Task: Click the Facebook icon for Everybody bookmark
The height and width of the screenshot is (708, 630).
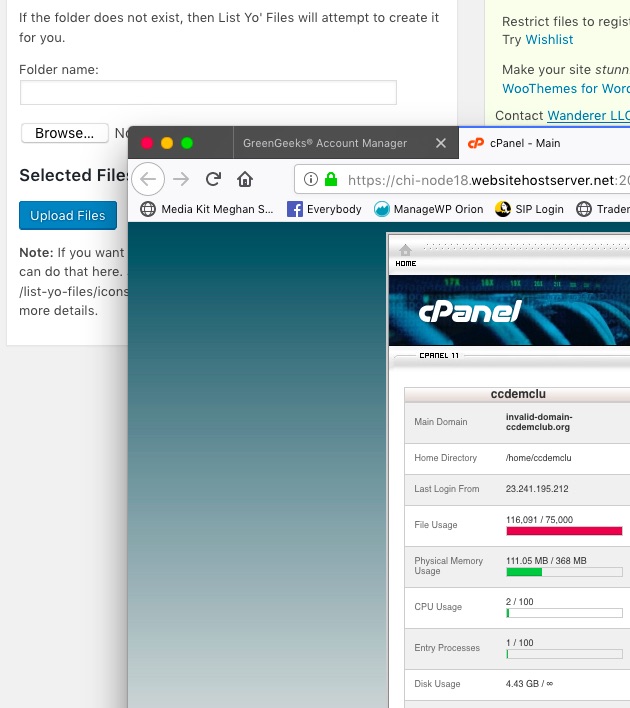Action: coord(295,209)
